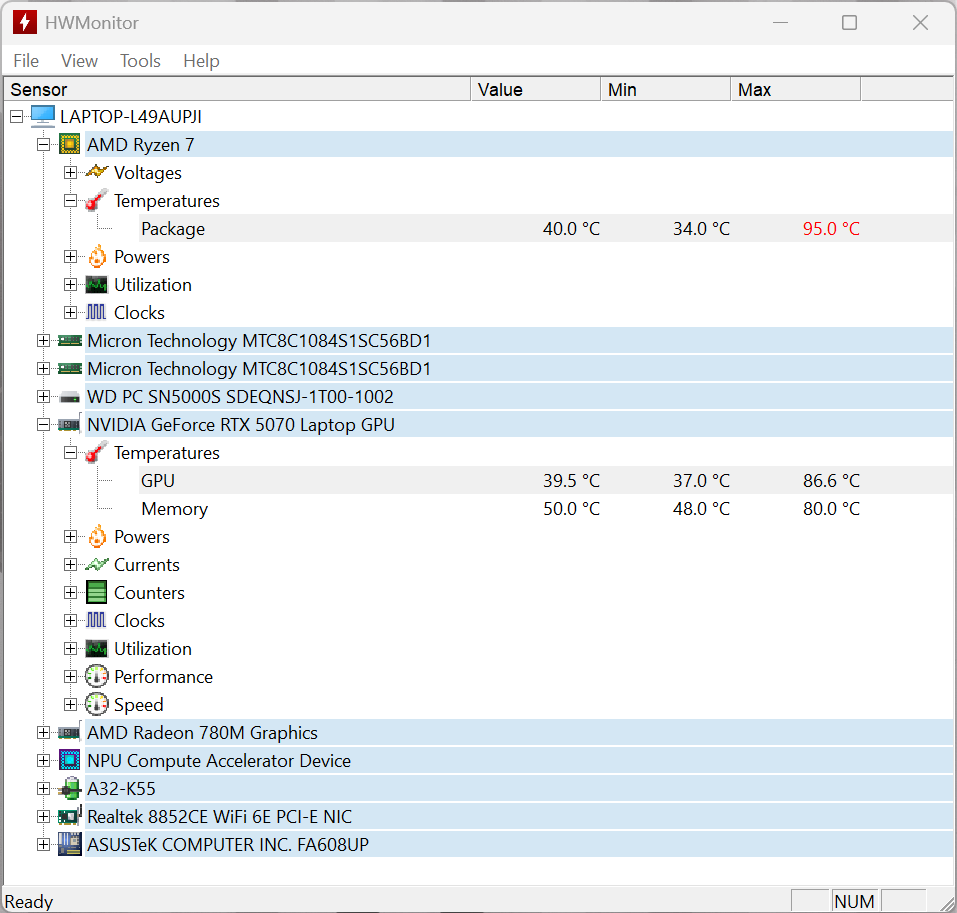Open the View menu
957x913 pixels.
coord(79,61)
